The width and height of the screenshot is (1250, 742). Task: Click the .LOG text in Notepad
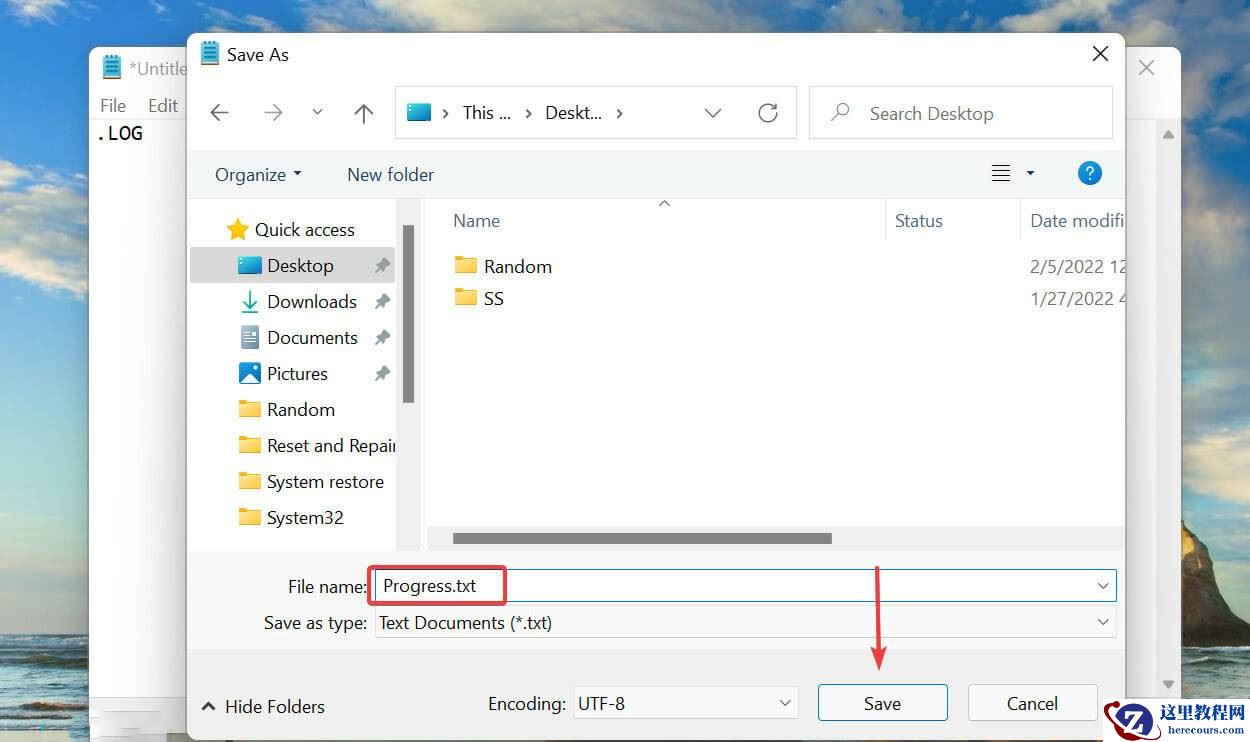point(120,133)
